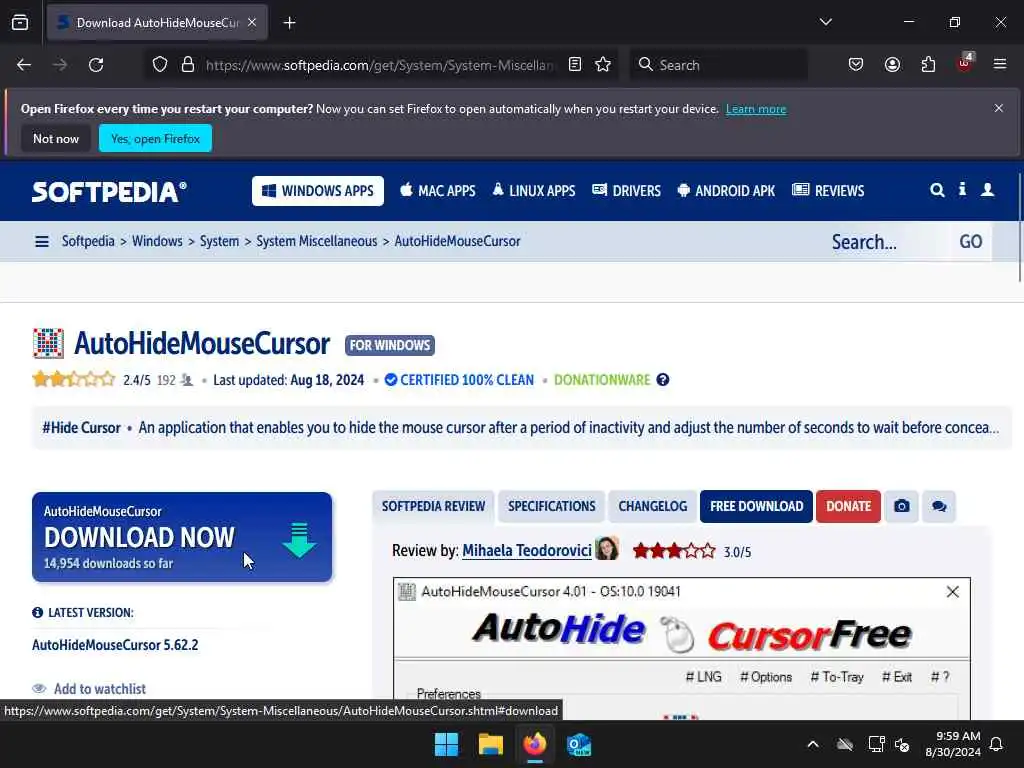
Task: Click Softpedia info icon
Action: 962,189
